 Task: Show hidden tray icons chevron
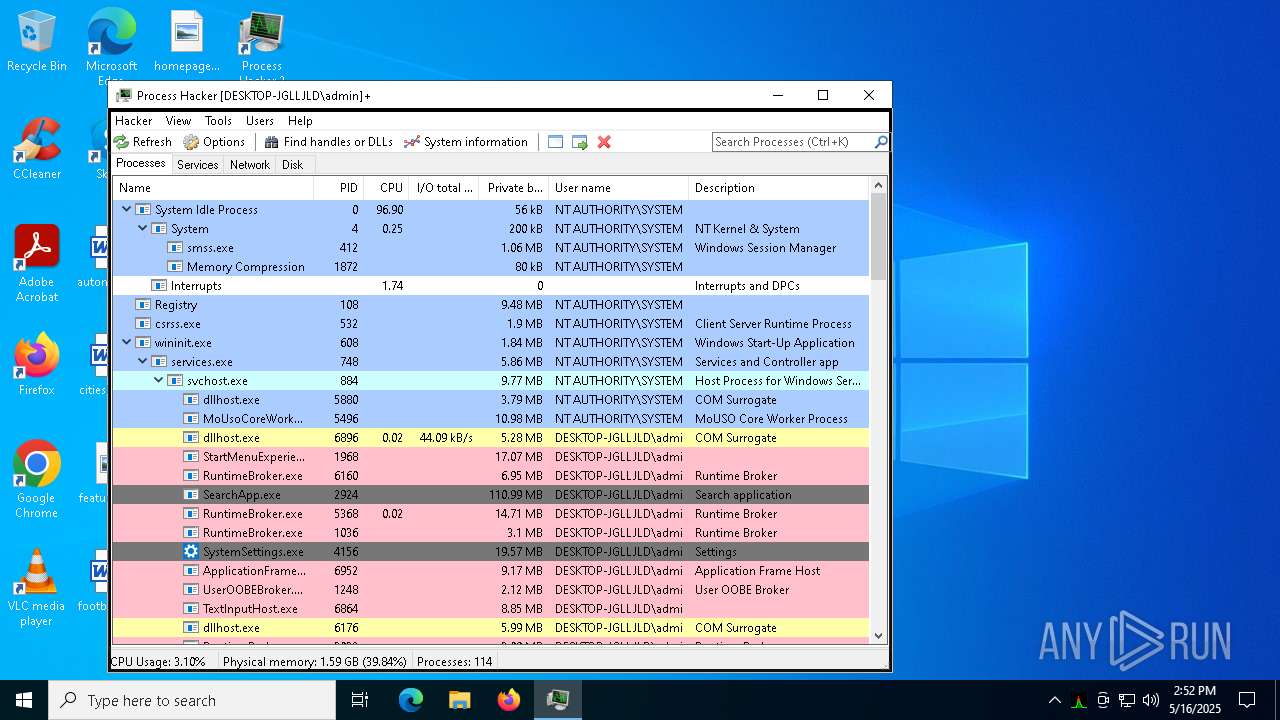point(1054,700)
